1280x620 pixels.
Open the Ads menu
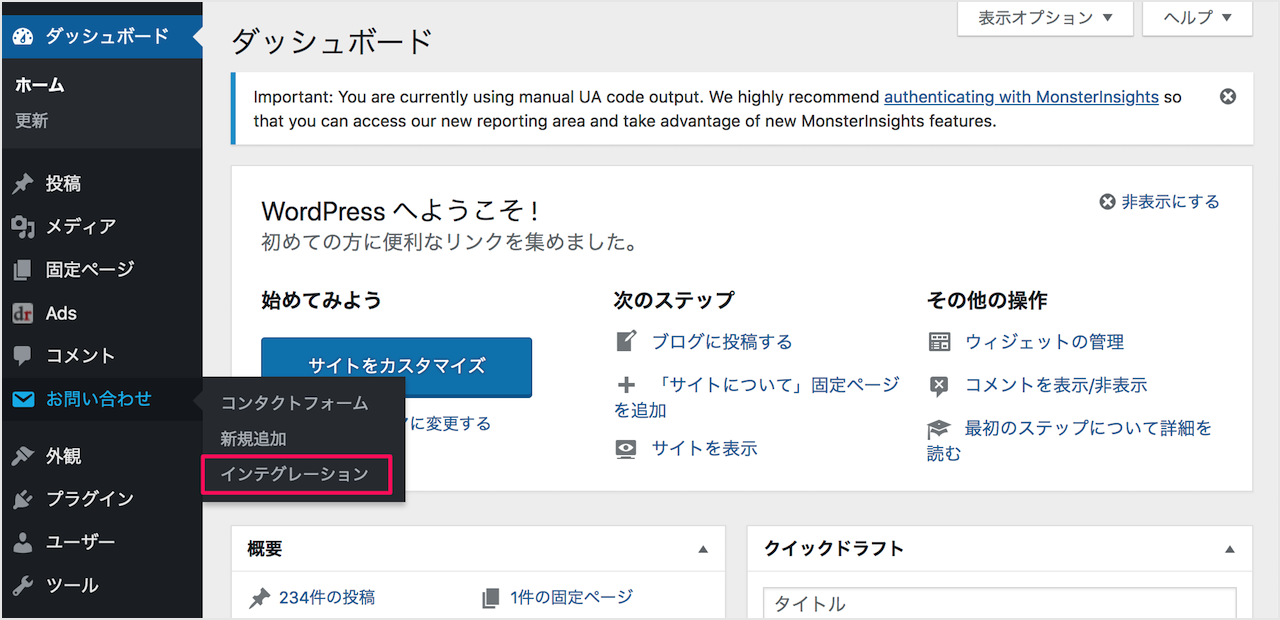(101, 313)
